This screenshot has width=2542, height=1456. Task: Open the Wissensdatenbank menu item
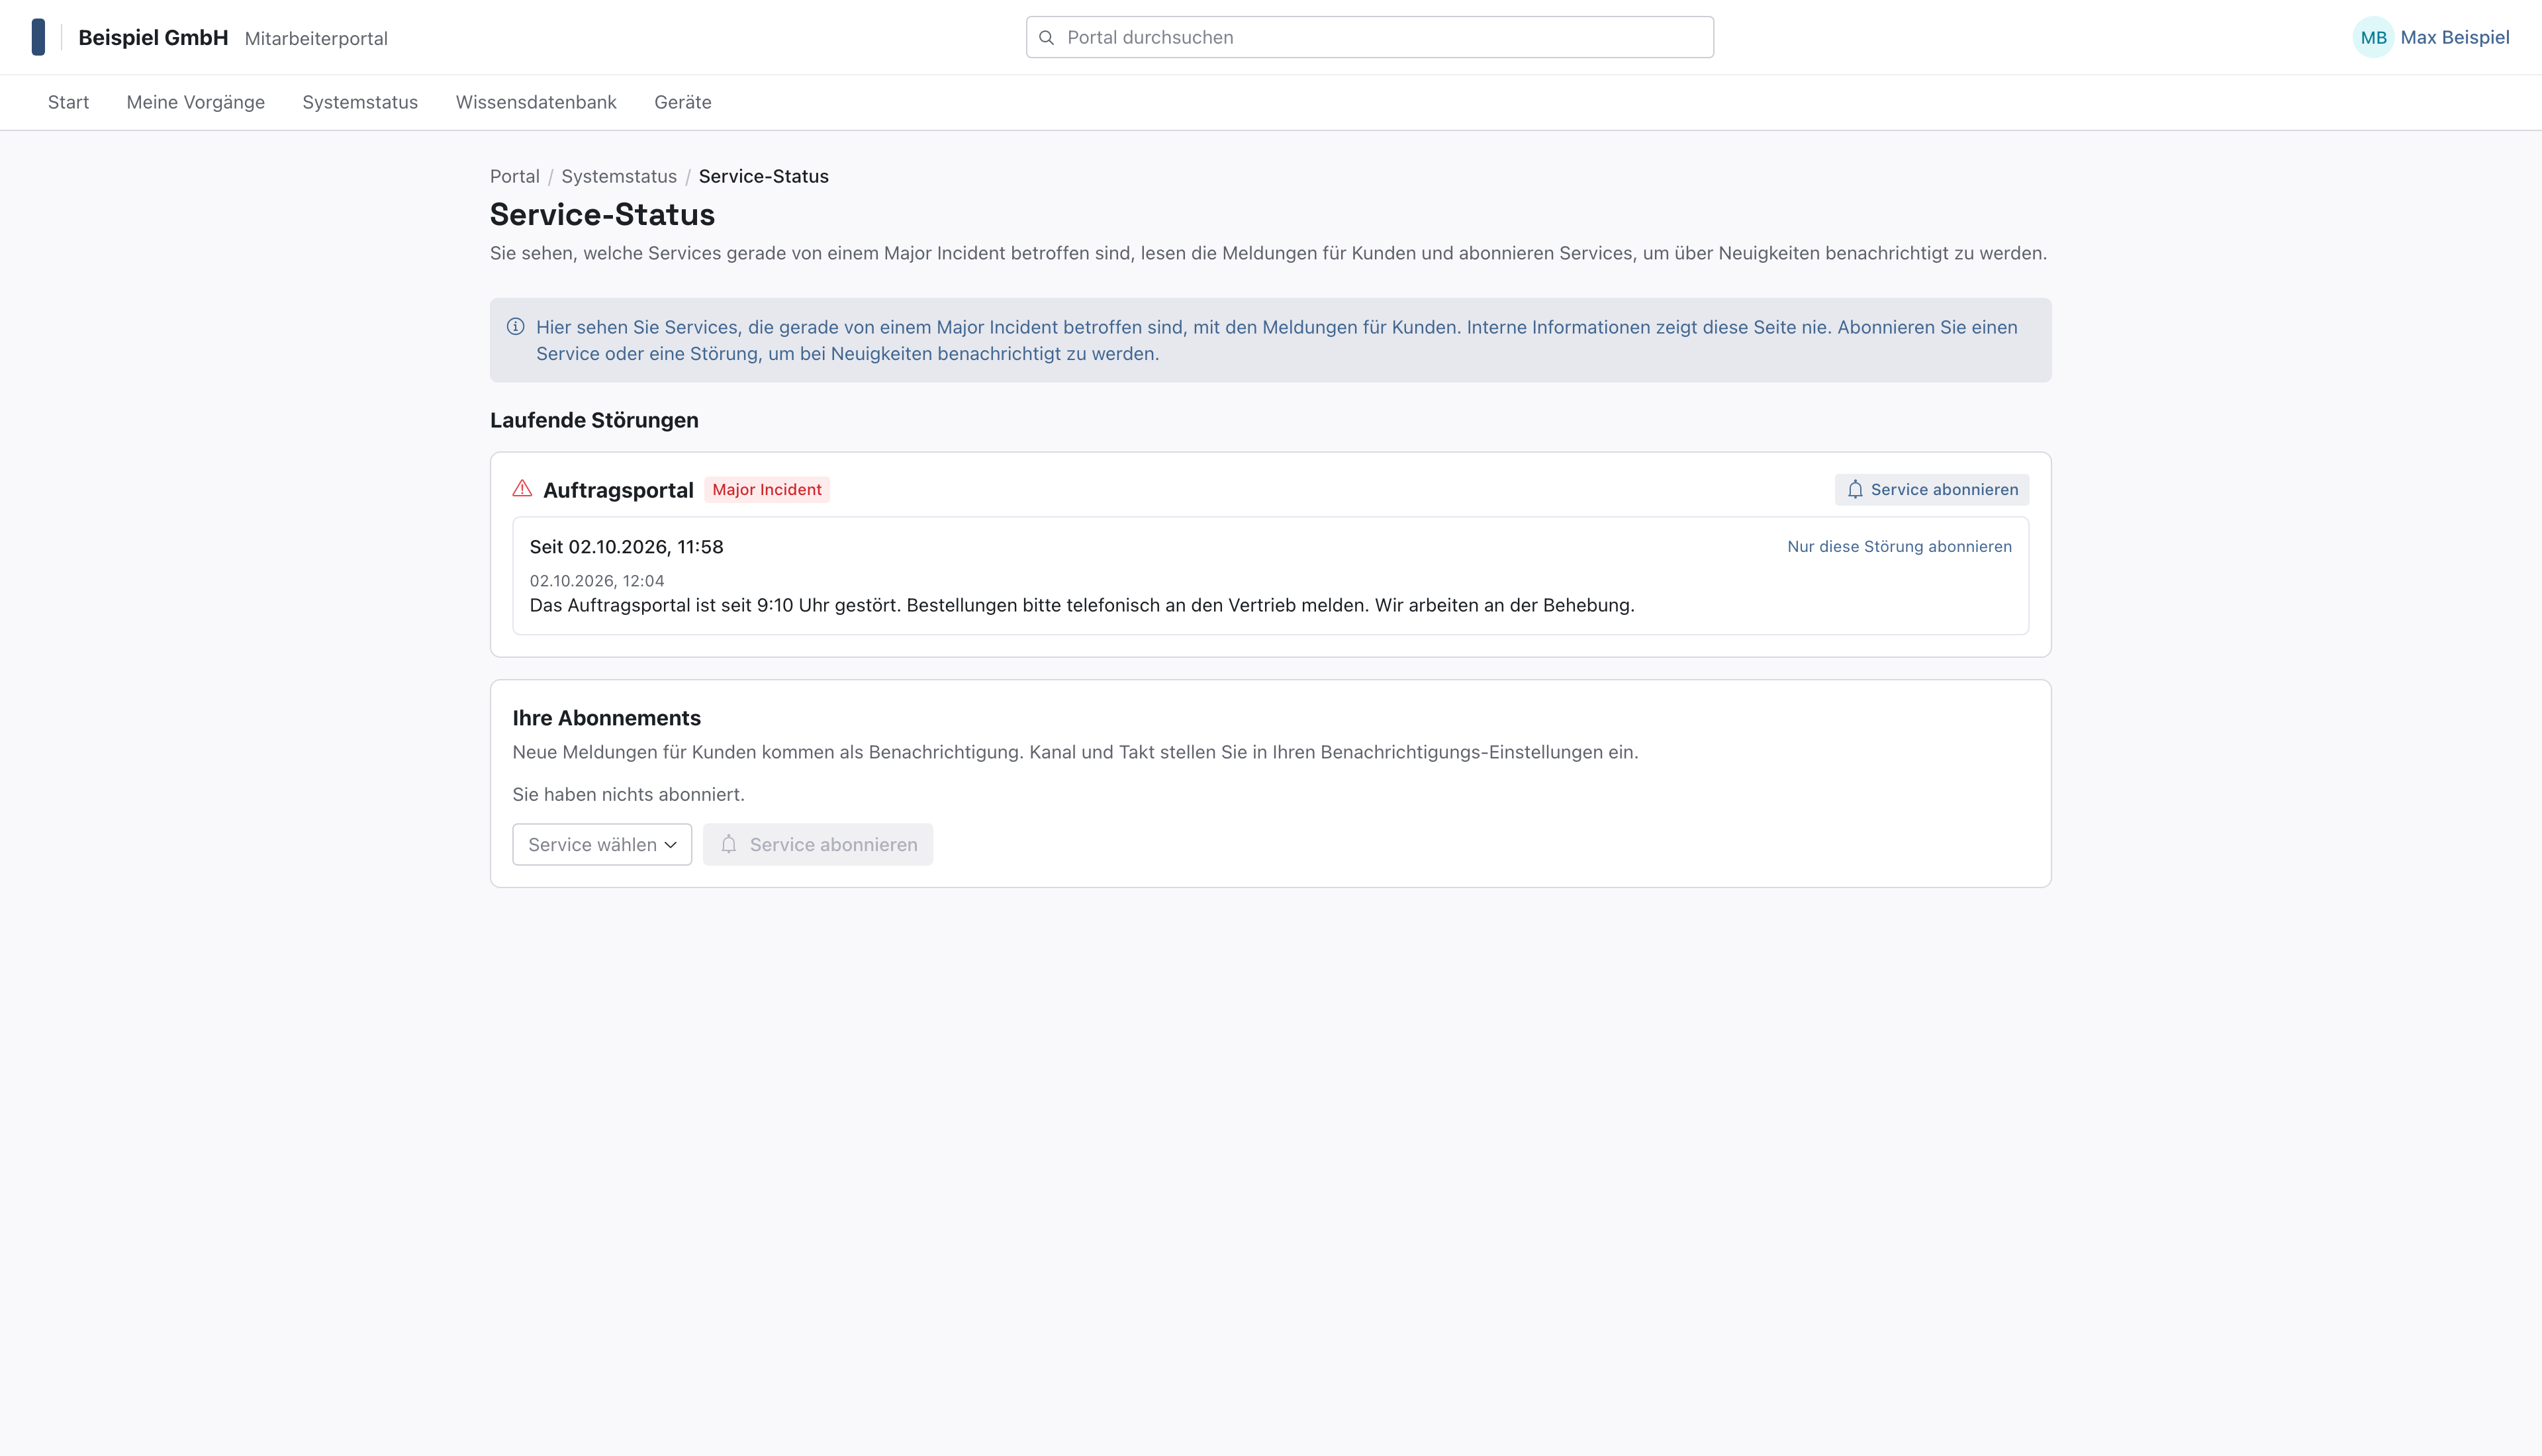tap(536, 102)
